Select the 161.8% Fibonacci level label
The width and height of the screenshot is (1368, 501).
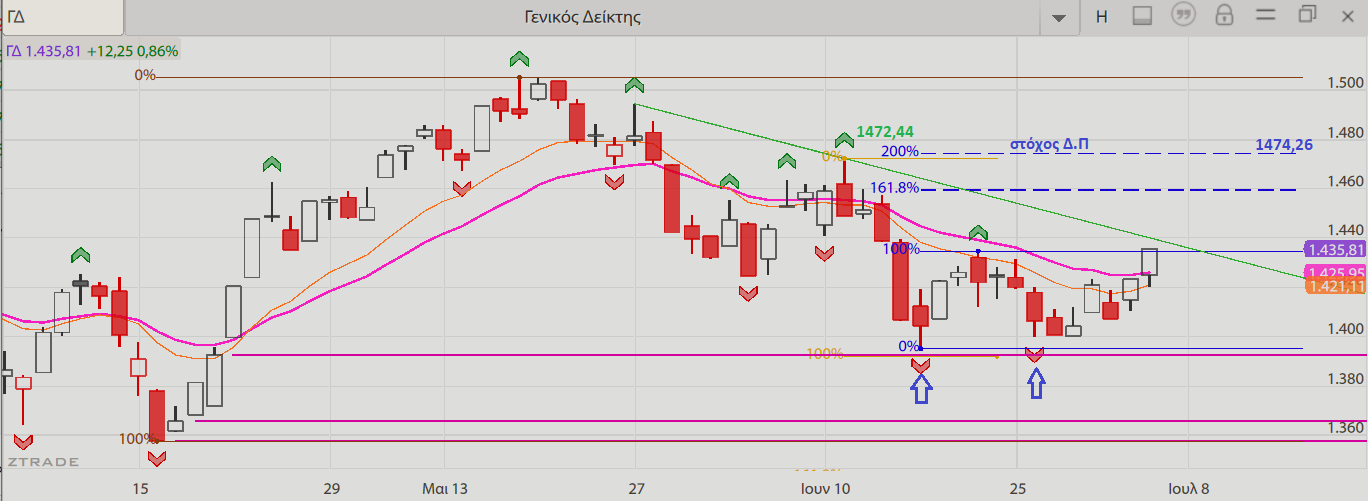894,187
